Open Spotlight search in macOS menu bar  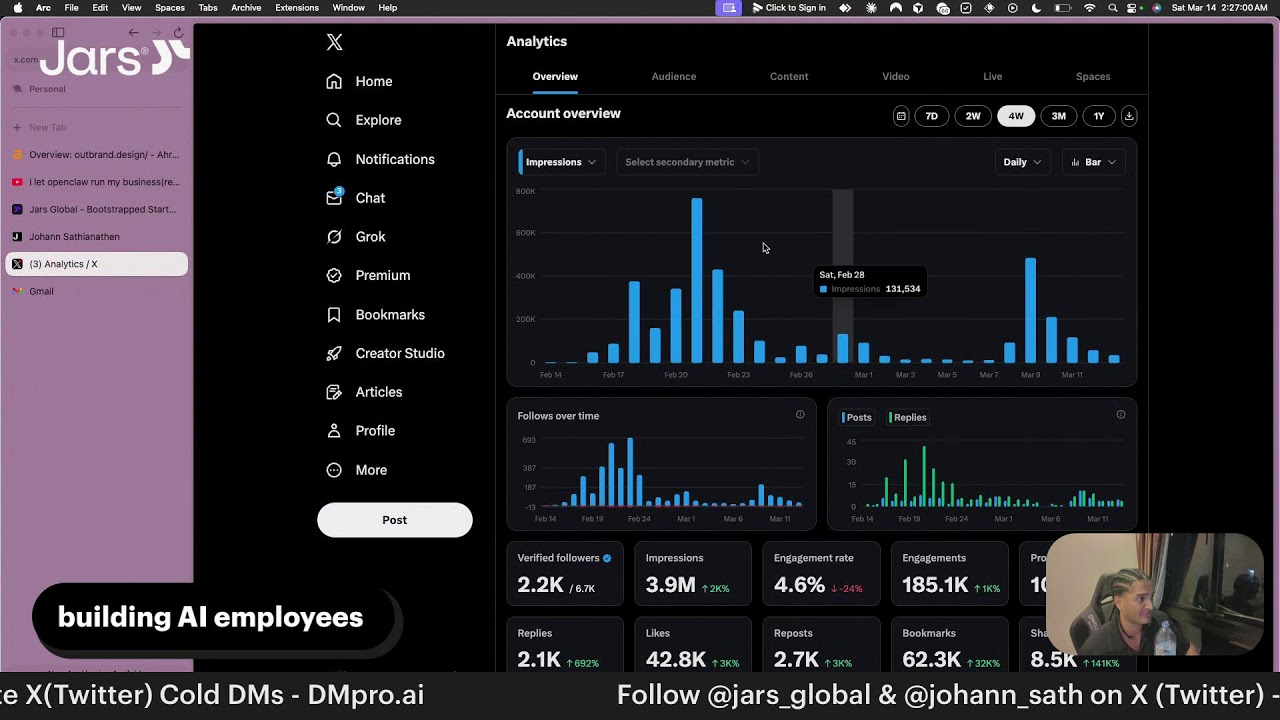pos(1113,8)
